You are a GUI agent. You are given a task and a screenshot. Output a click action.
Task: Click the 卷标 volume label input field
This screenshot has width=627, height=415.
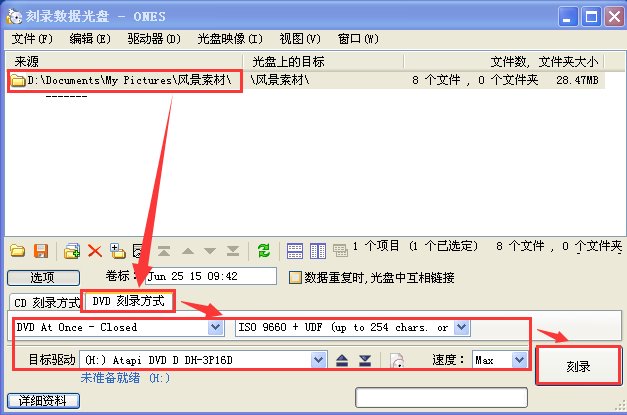click(x=211, y=276)
